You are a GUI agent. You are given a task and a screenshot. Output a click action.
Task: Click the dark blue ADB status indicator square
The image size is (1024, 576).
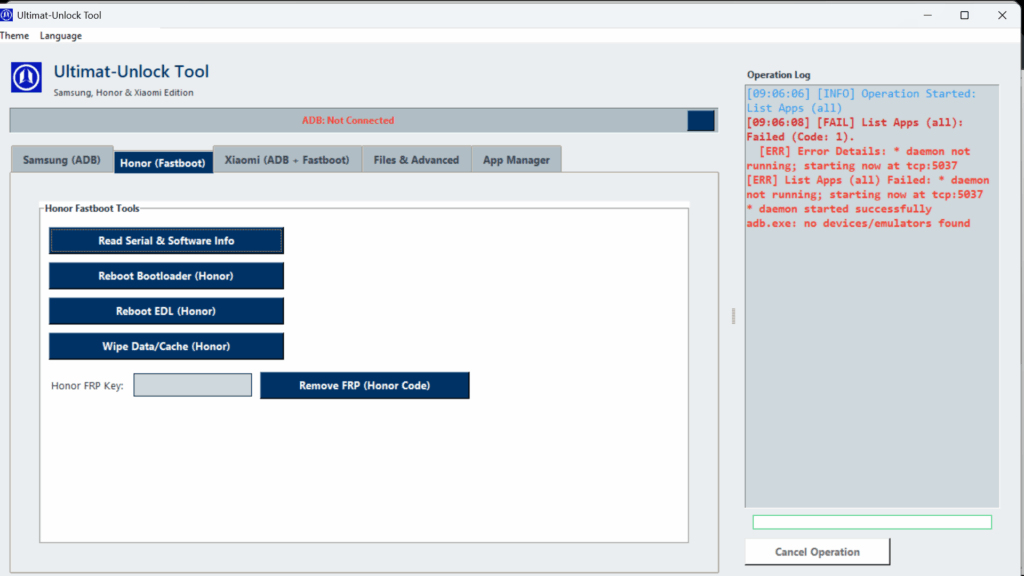coord(701,120)
